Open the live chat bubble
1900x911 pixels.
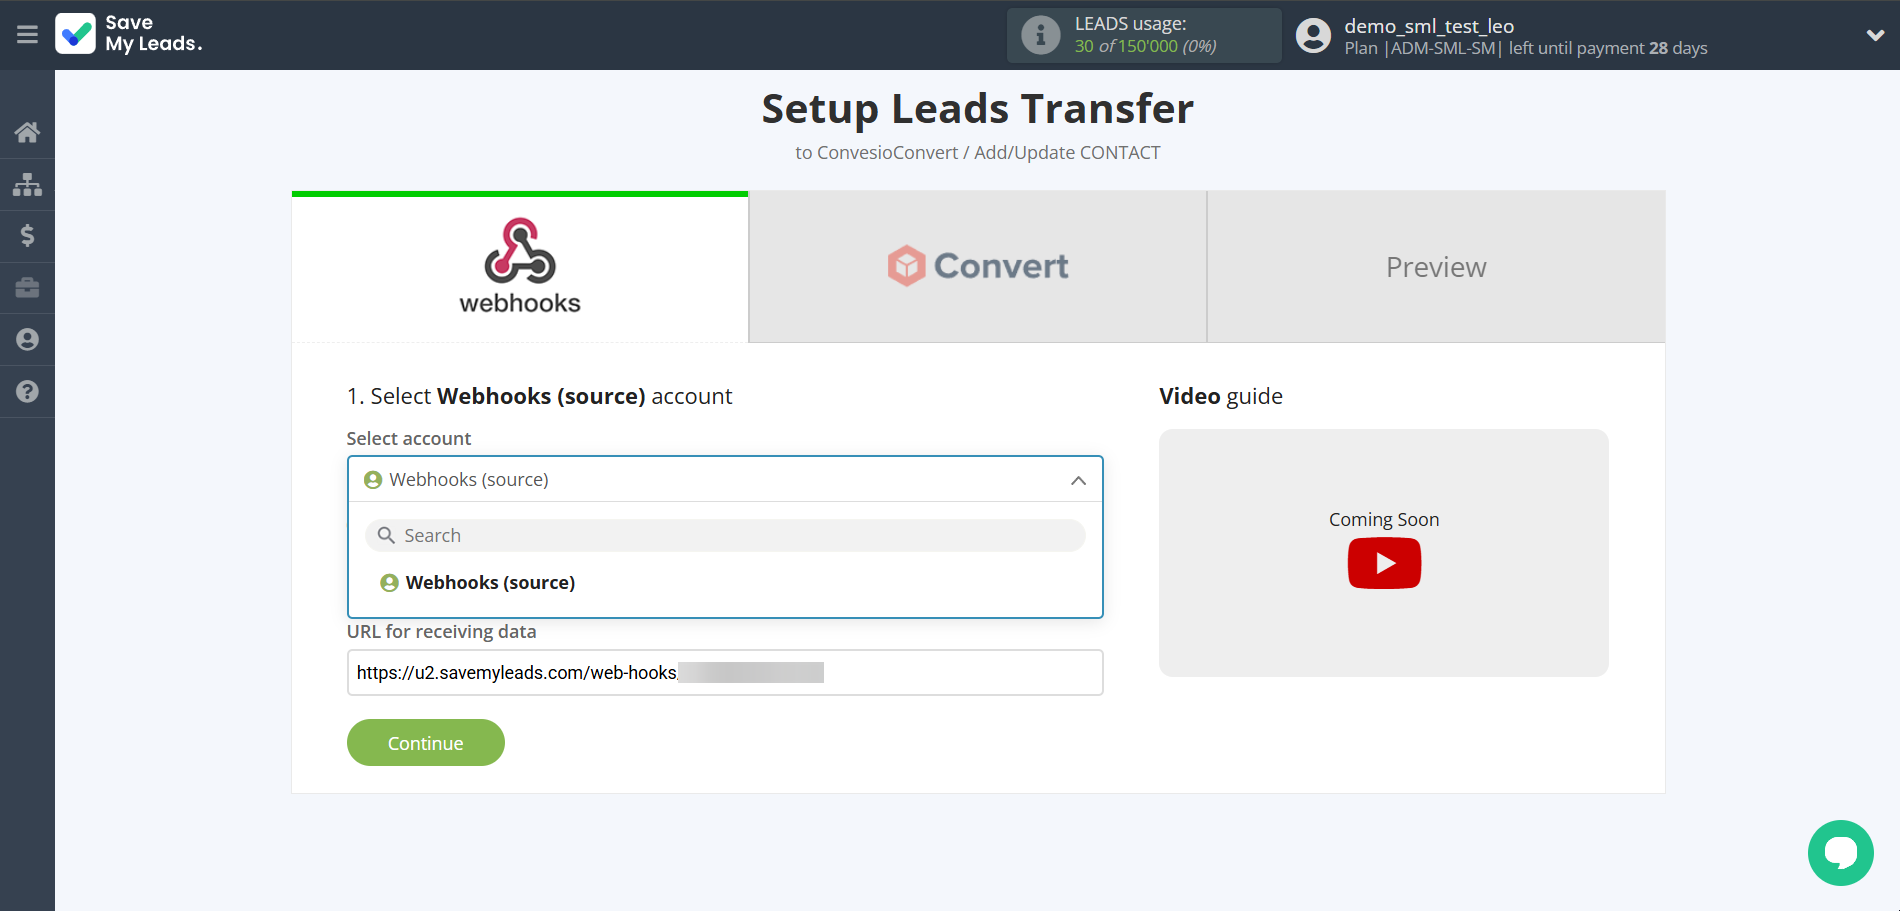click(1840, 852)
